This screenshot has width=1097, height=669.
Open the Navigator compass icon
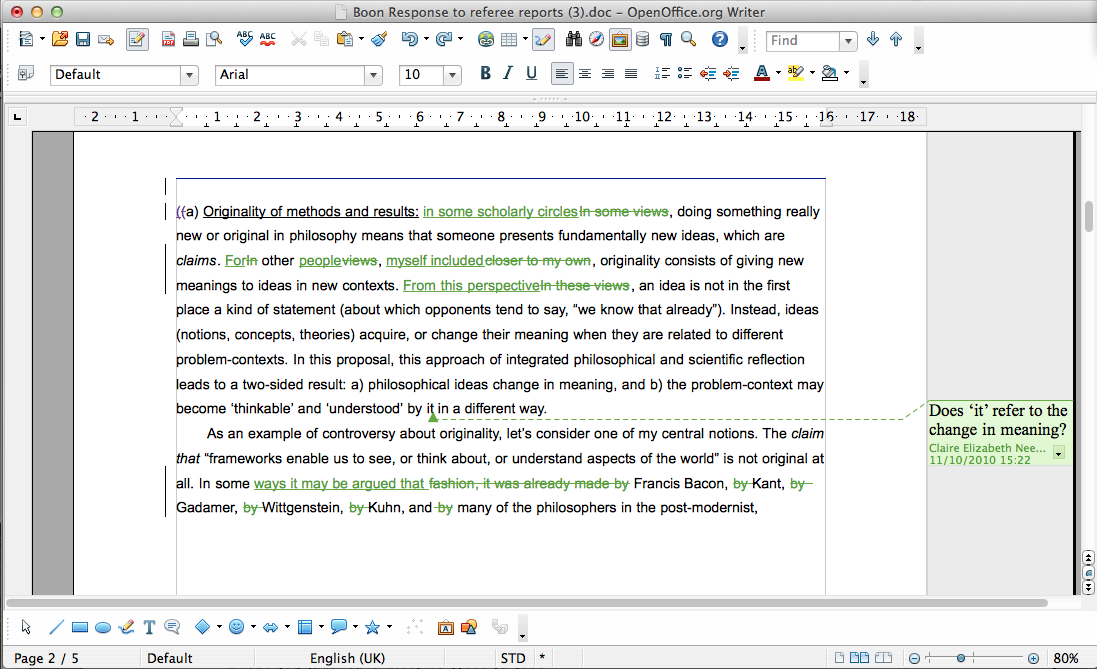(x=596, y=39)
